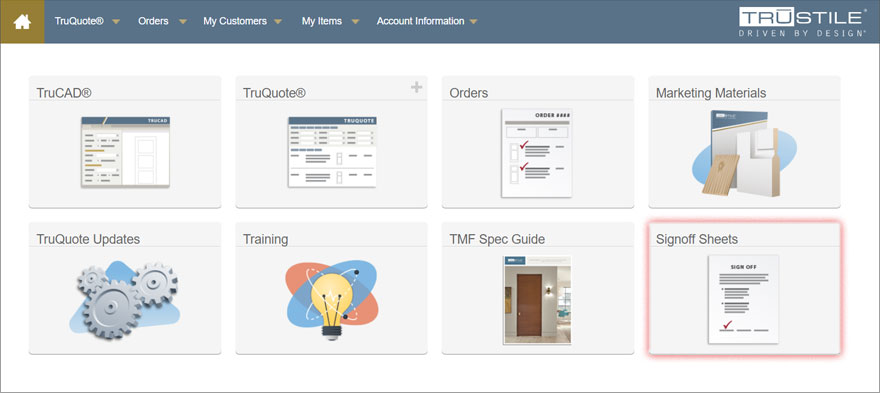Click the Training tile title
This screenshot has height=393, width=880.
click(265, 239)
